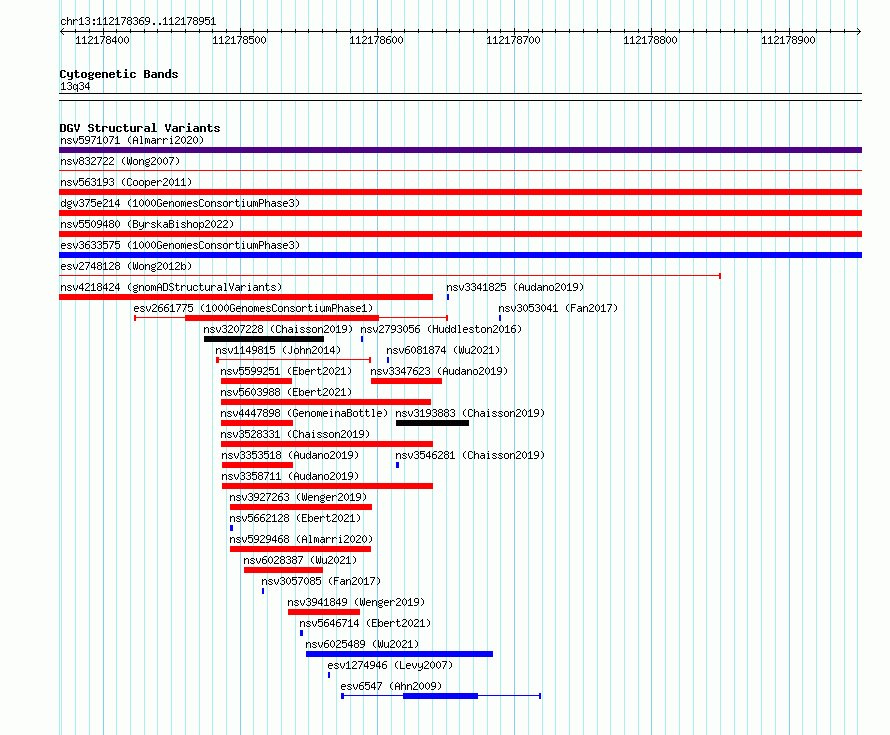
Task: Click ruler position 112178900
Action: (x=788, y=40)
